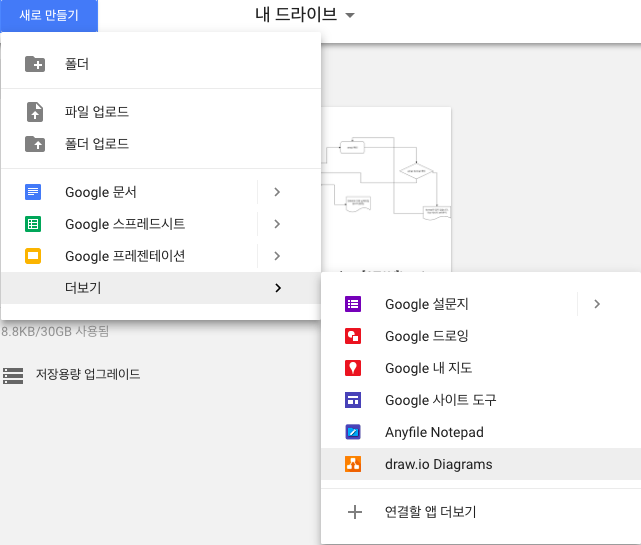Expand the 더보기 submenu arrow
641x545 pixels.
coord(278,288)
